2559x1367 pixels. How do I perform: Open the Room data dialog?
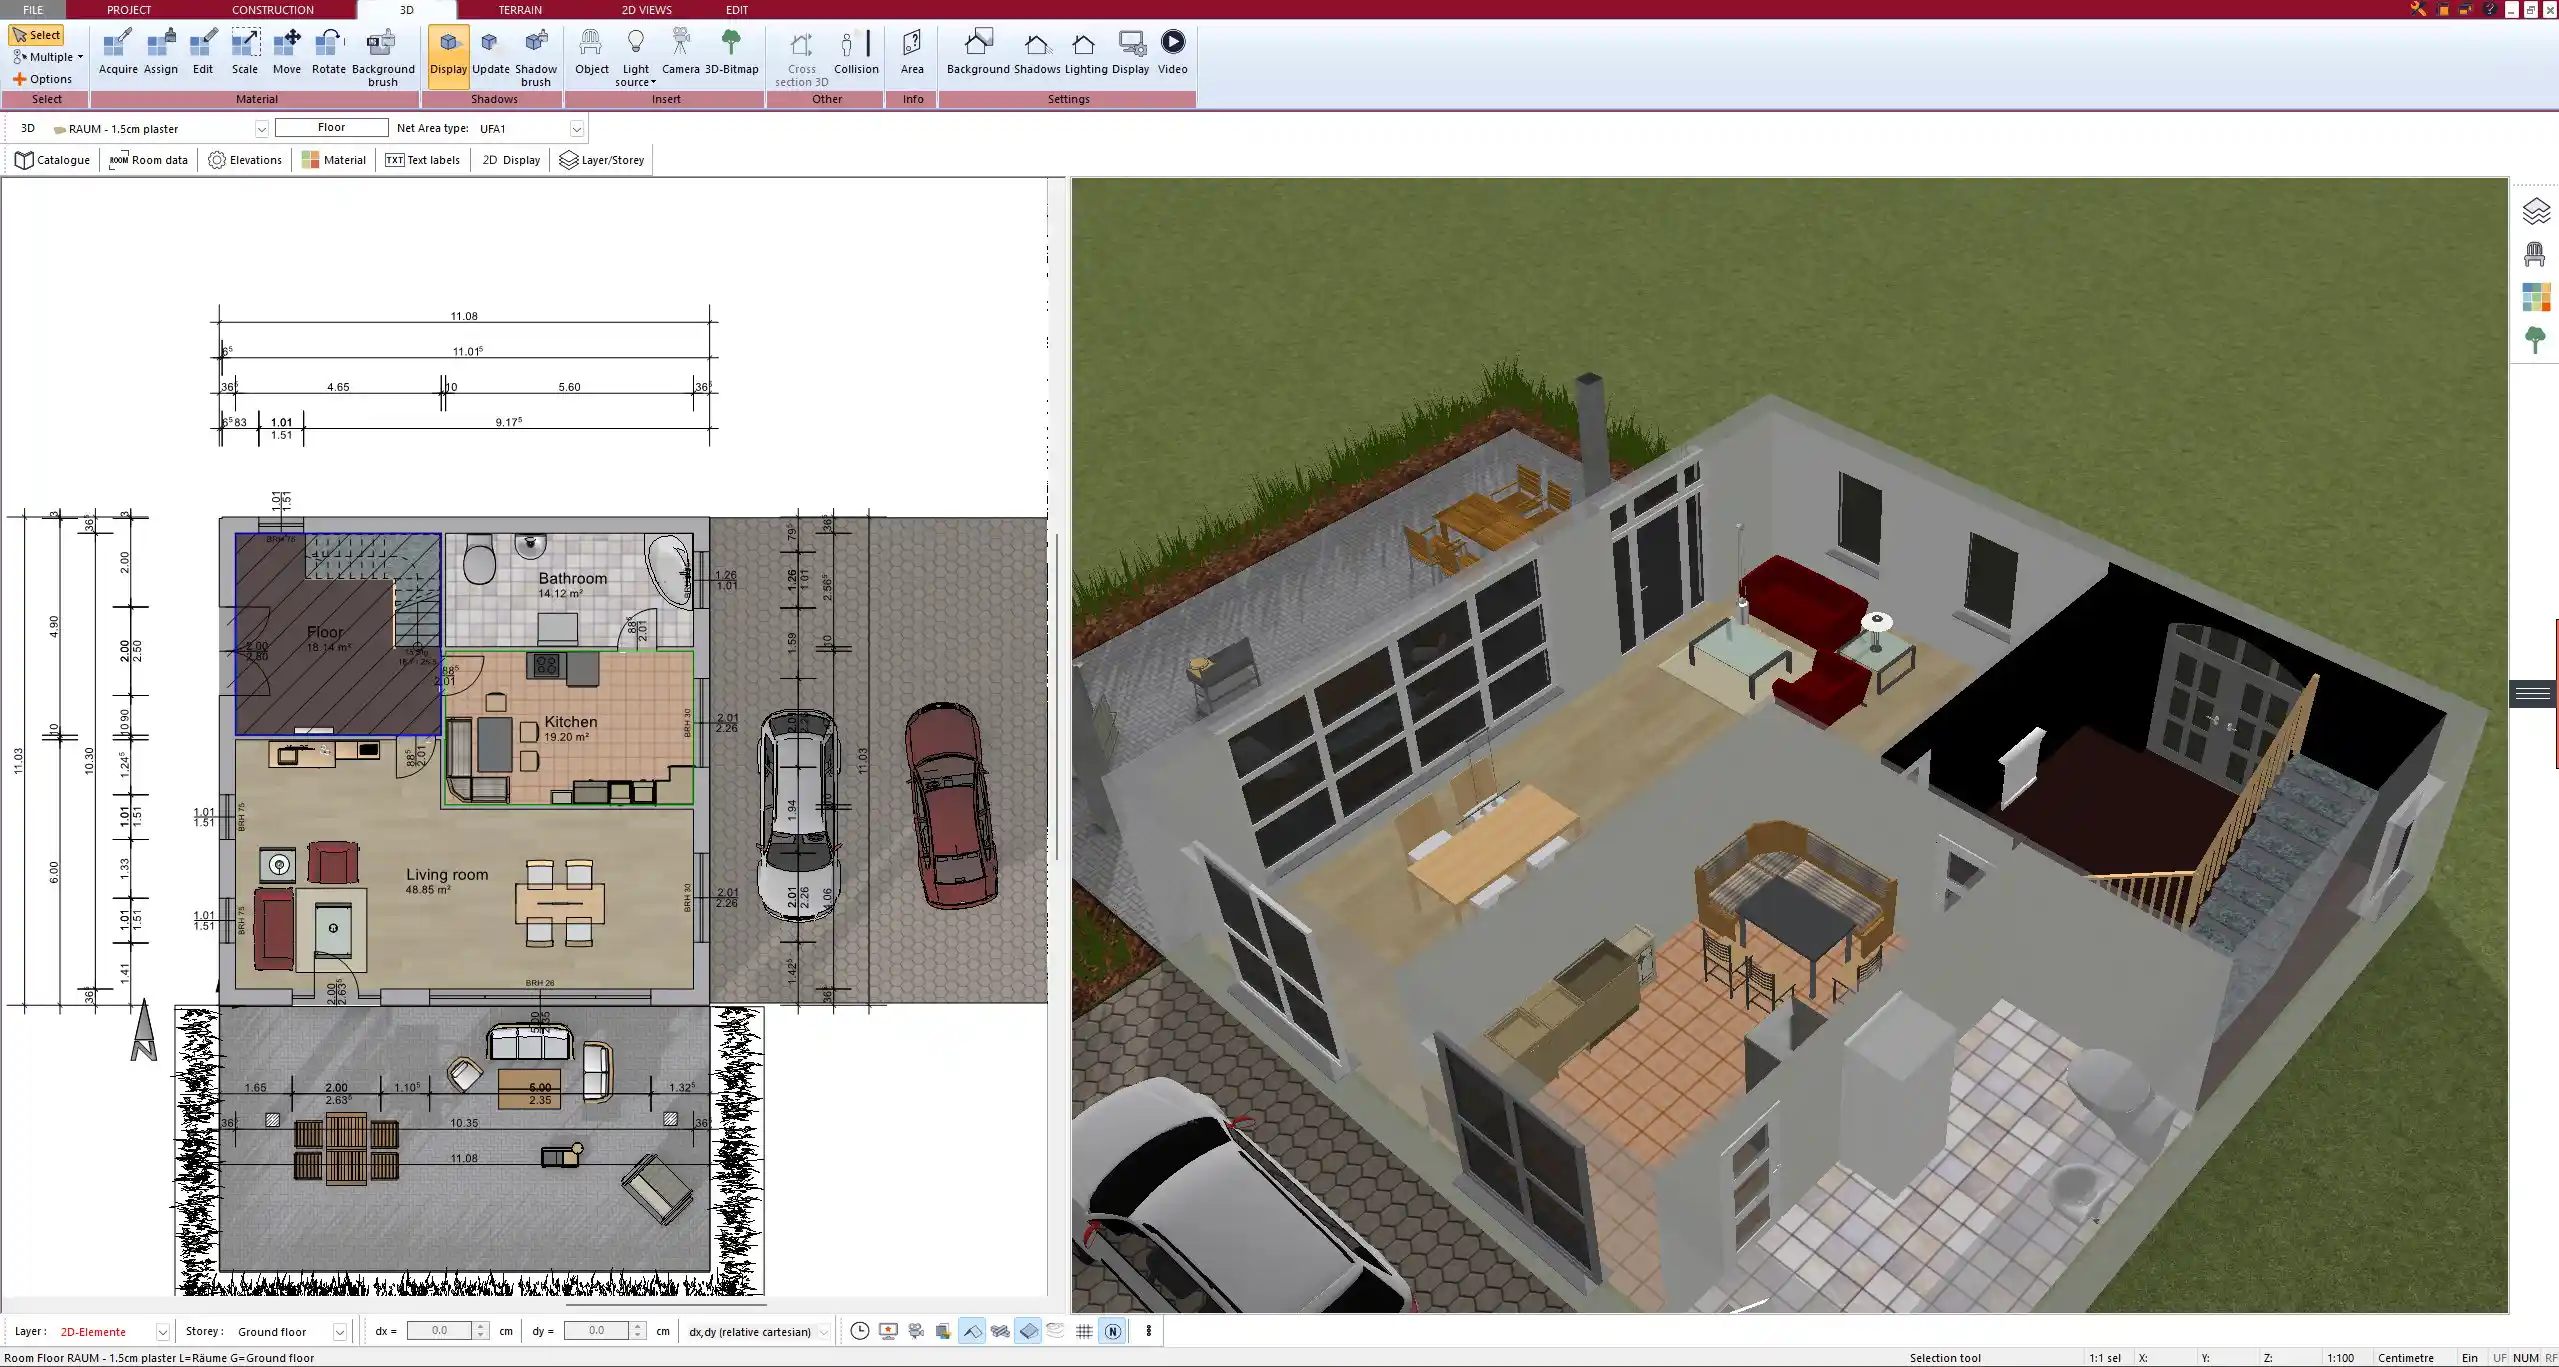(x=148, y=160)
